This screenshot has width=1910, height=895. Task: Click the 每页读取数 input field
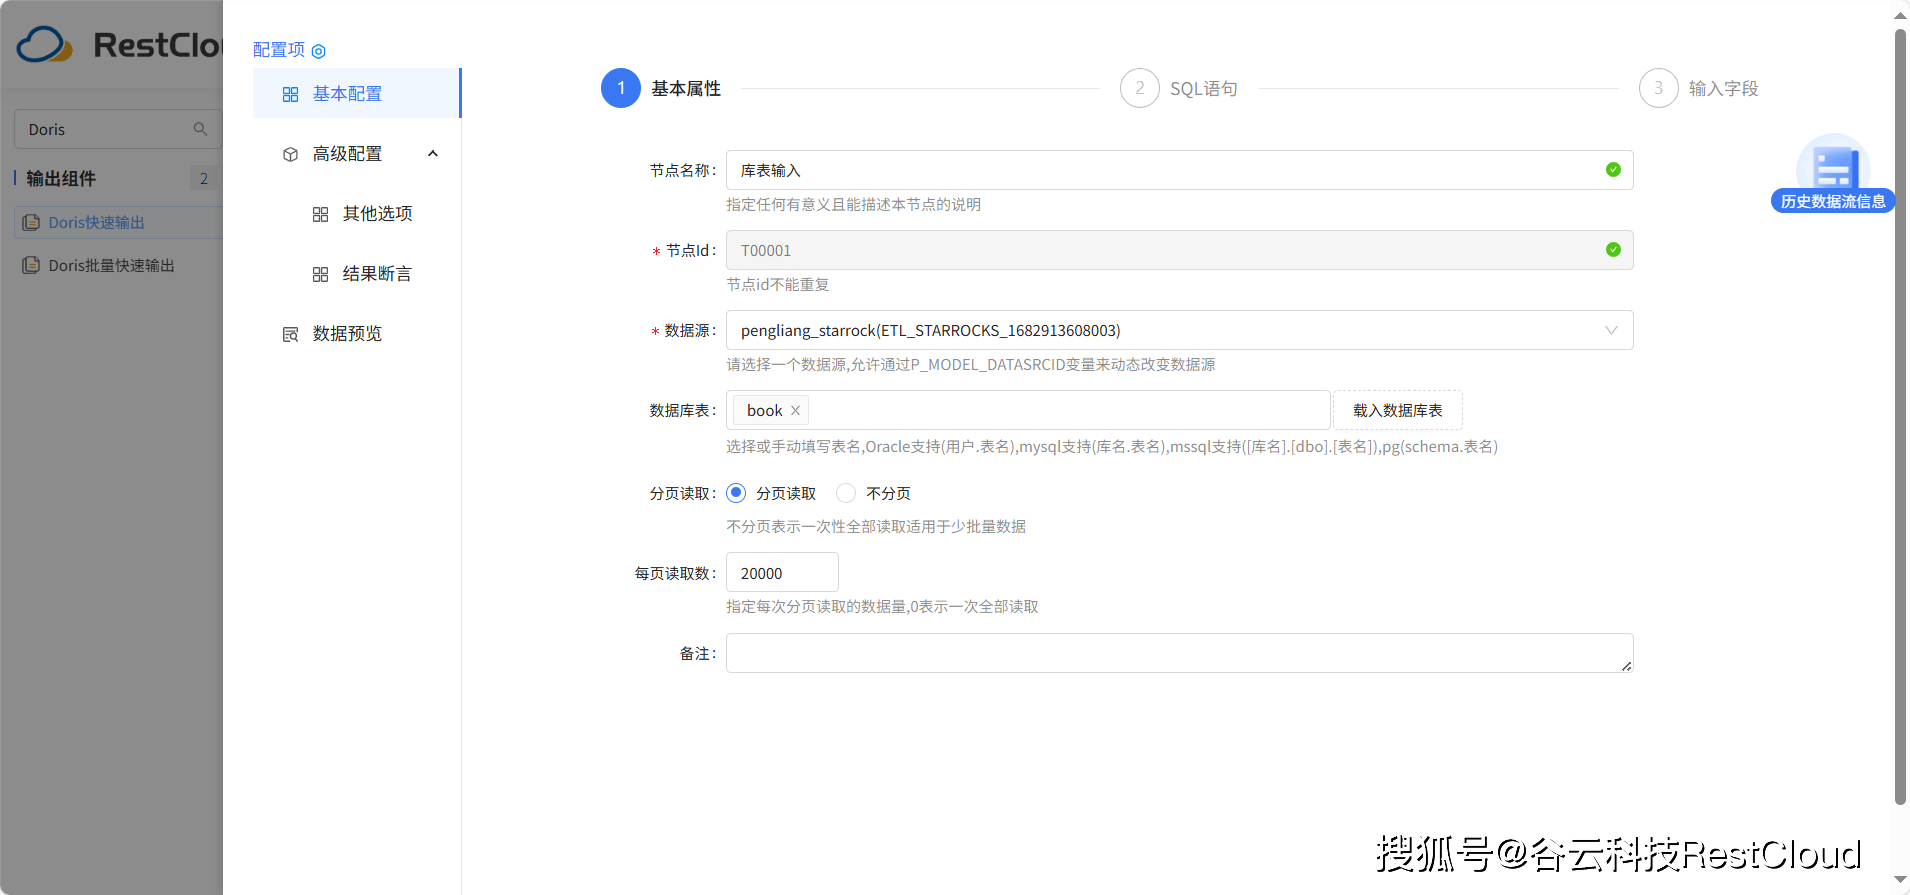click(782, 573)
